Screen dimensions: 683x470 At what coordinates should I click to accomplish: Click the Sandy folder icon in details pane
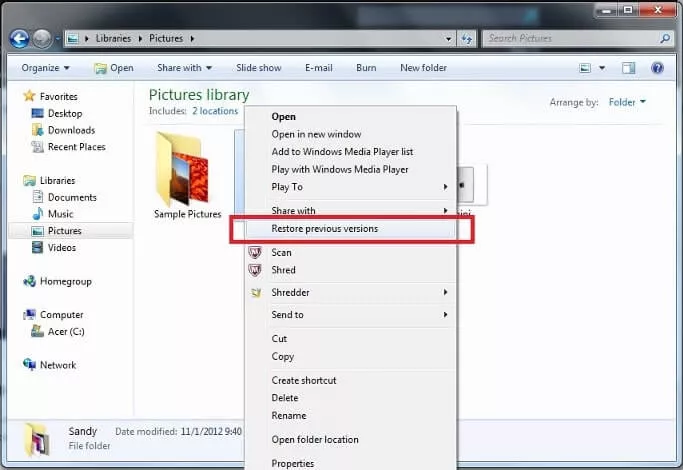[x=37, y=439]
